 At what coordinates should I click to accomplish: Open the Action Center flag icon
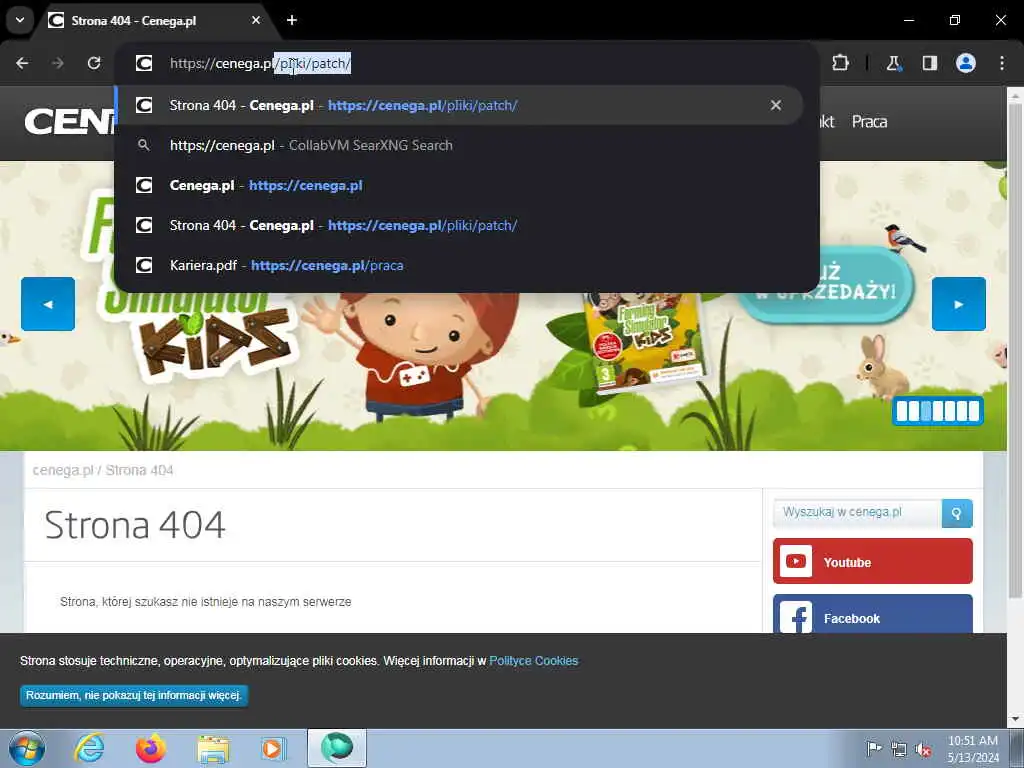(x=873, y=749)
